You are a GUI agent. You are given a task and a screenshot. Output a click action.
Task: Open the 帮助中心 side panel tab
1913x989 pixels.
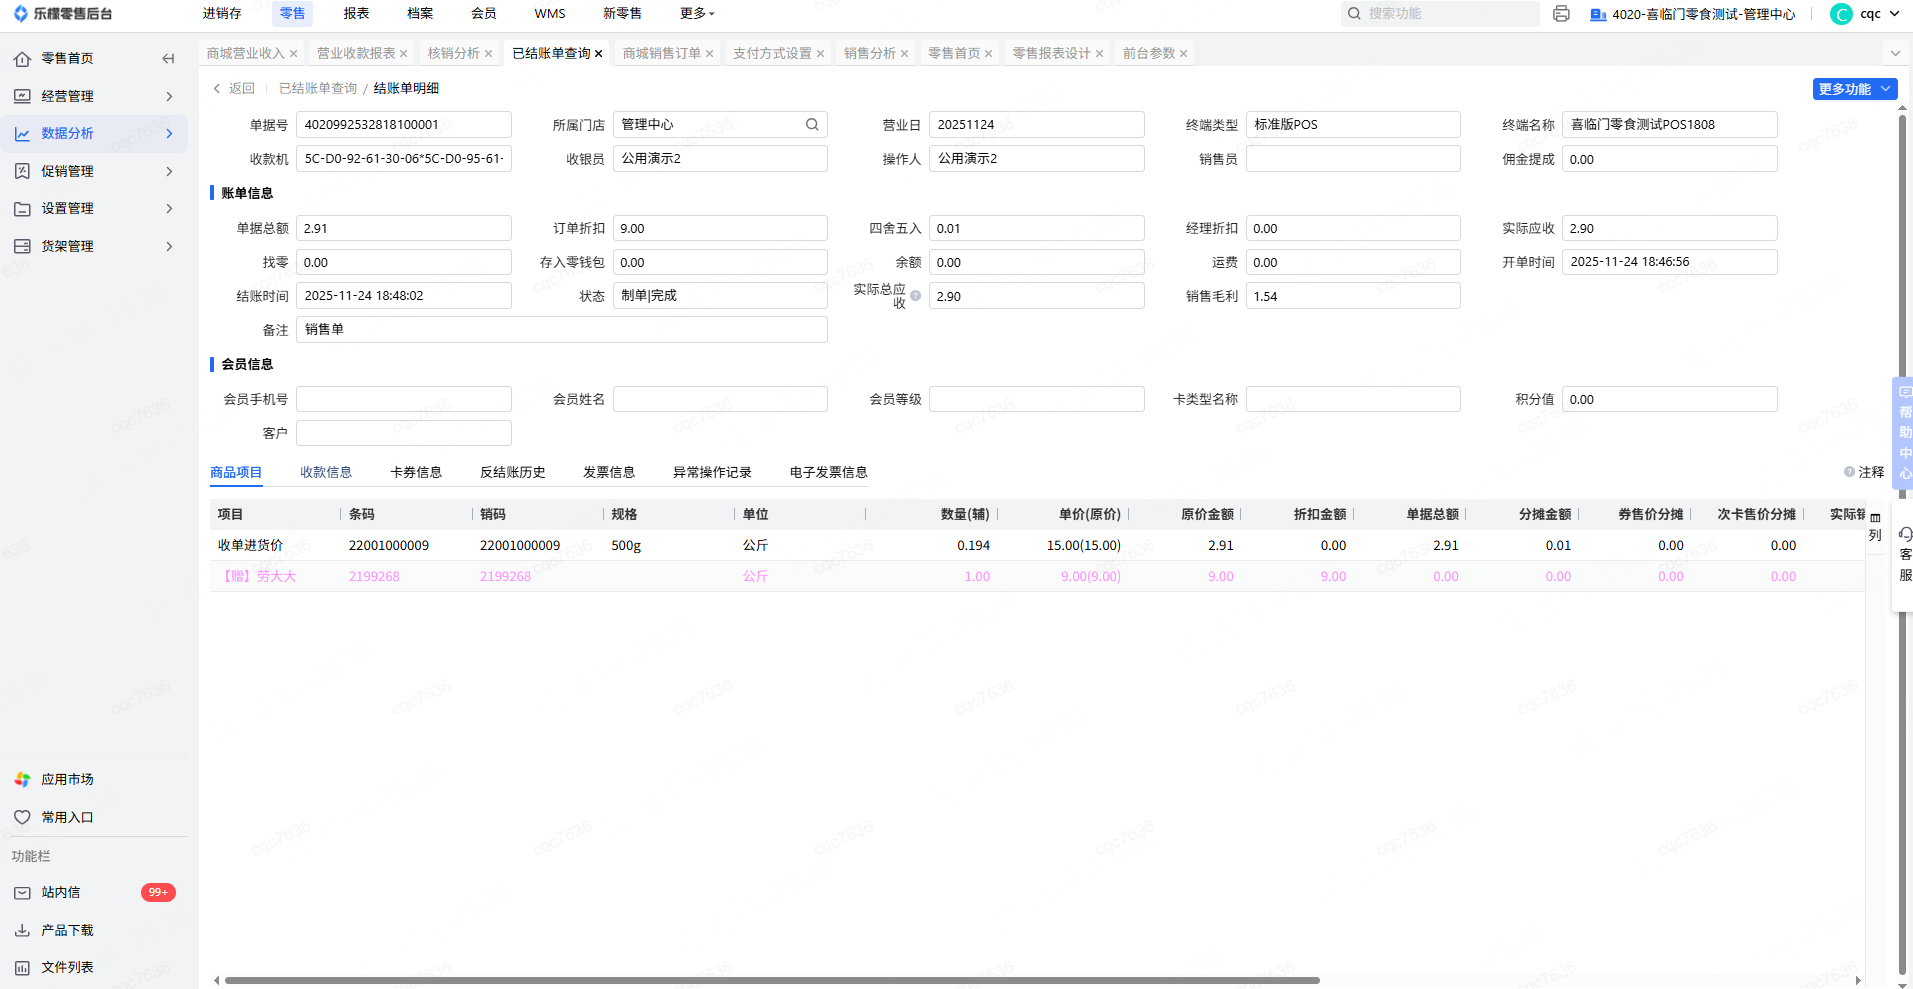point(1904,431)
